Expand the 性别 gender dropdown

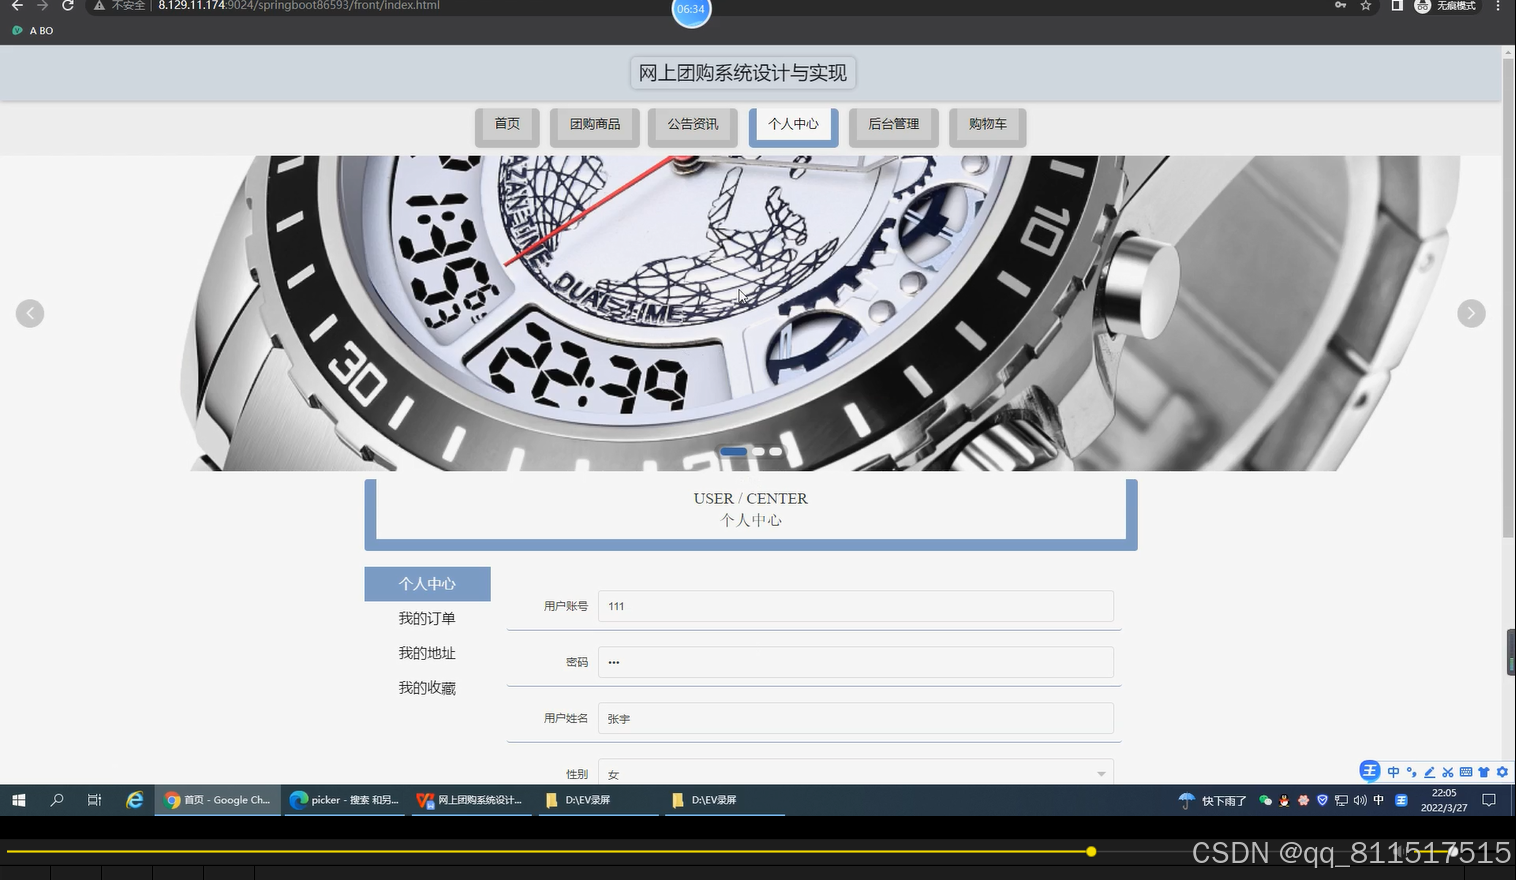tap(855, 773)
